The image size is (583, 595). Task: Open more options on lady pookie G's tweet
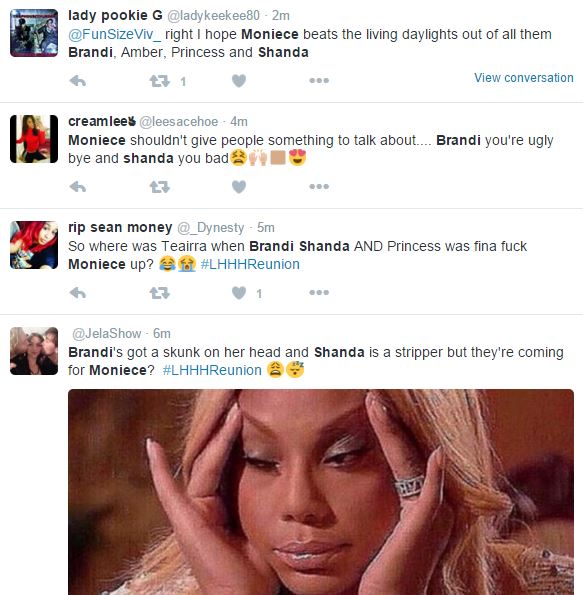click(319, 80)
